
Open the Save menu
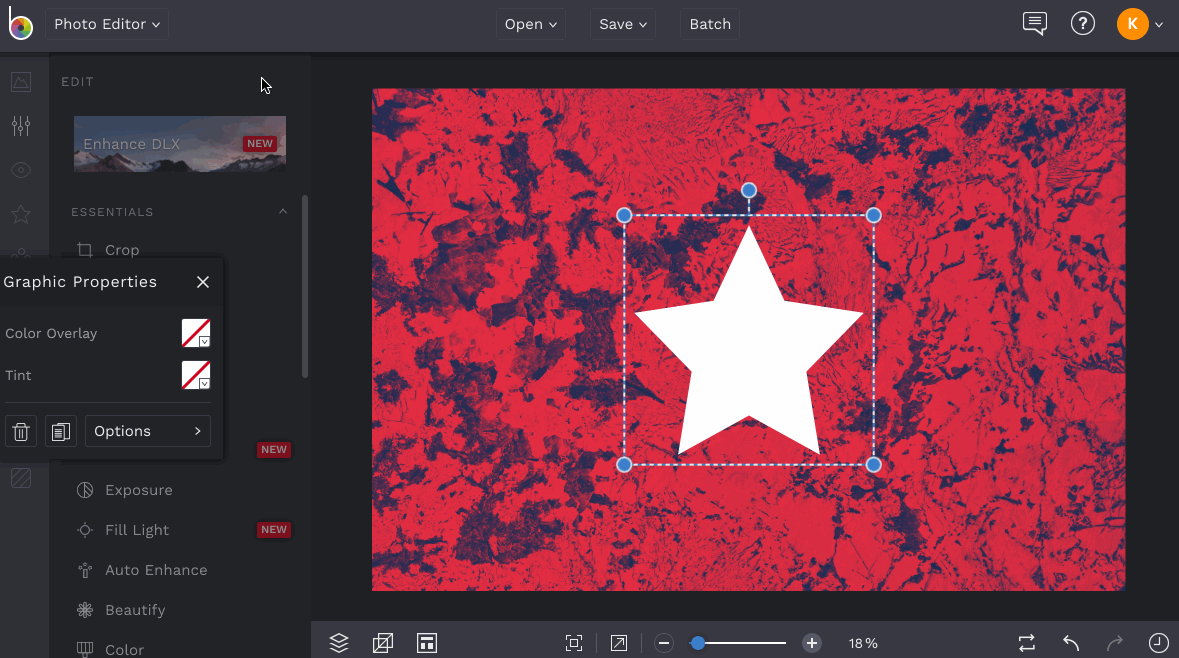(x=623, y=24)
